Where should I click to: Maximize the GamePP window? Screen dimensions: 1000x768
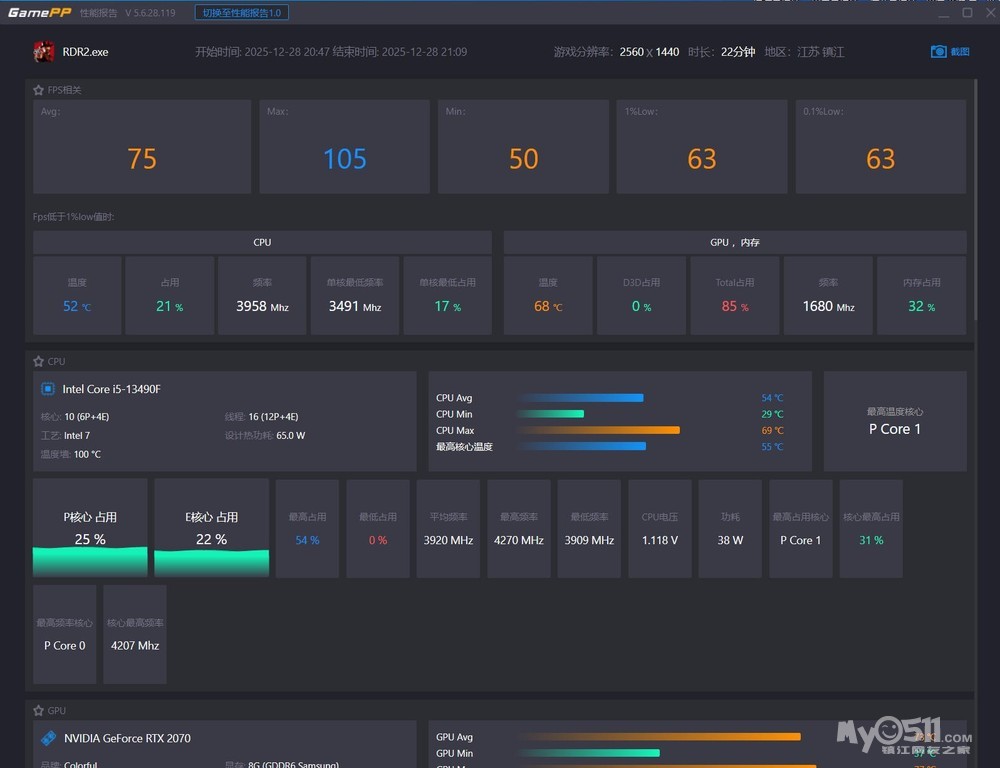pos(967,13)
